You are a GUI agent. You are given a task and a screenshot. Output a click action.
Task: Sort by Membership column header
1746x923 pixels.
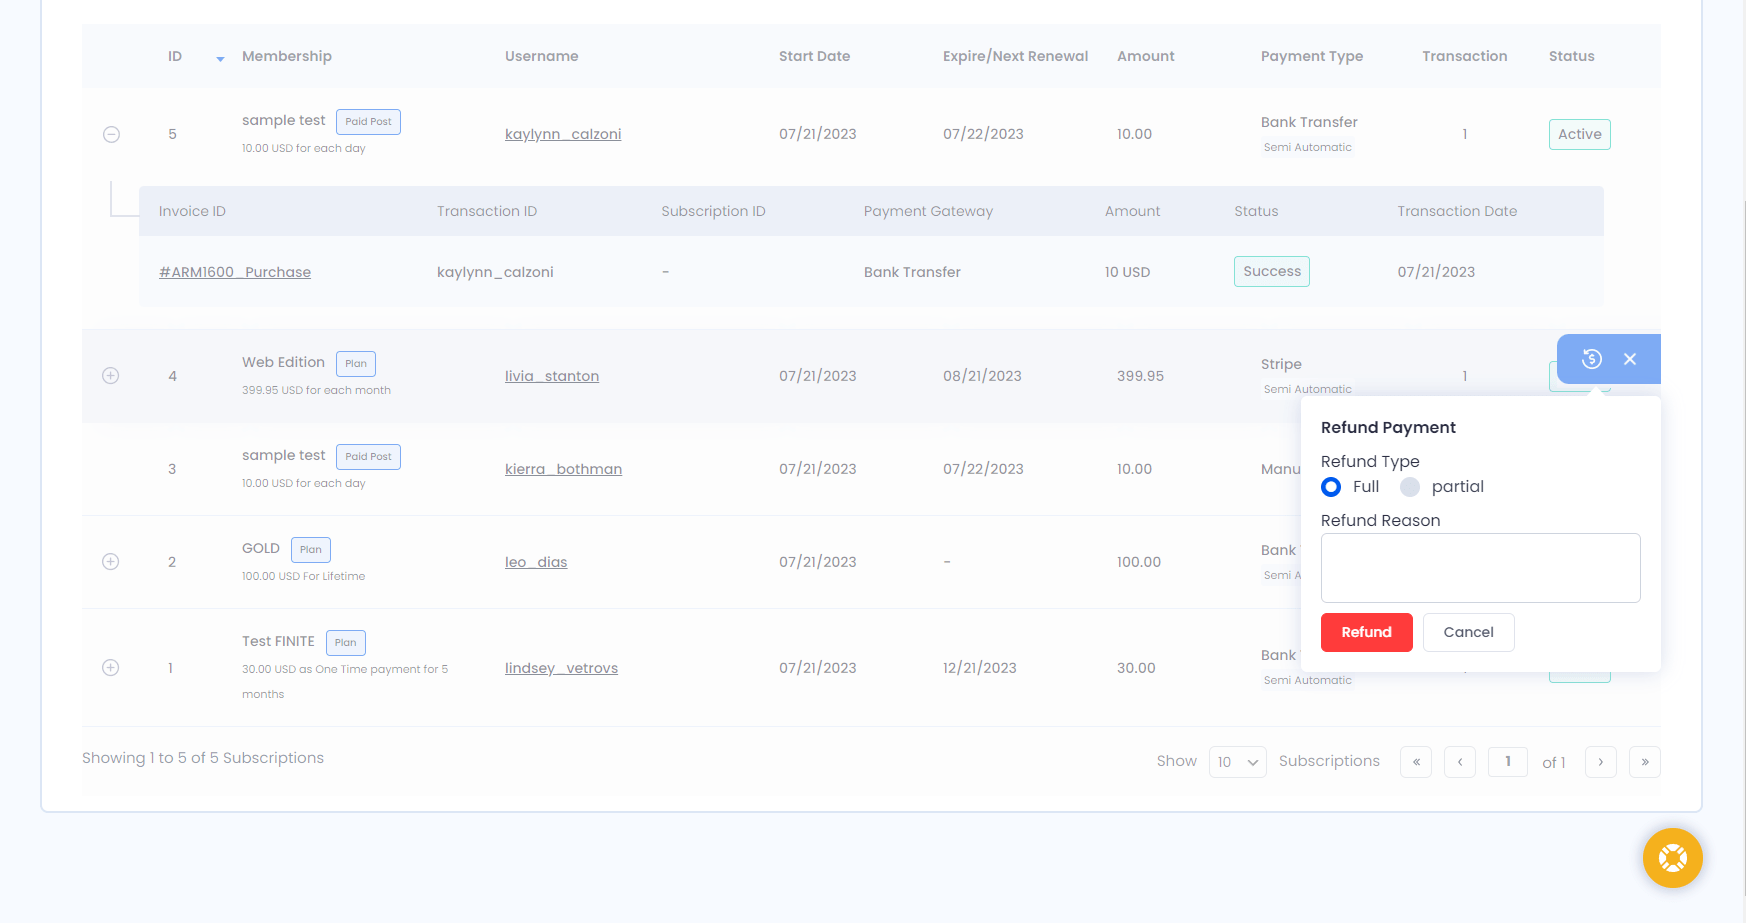point(287,56)
